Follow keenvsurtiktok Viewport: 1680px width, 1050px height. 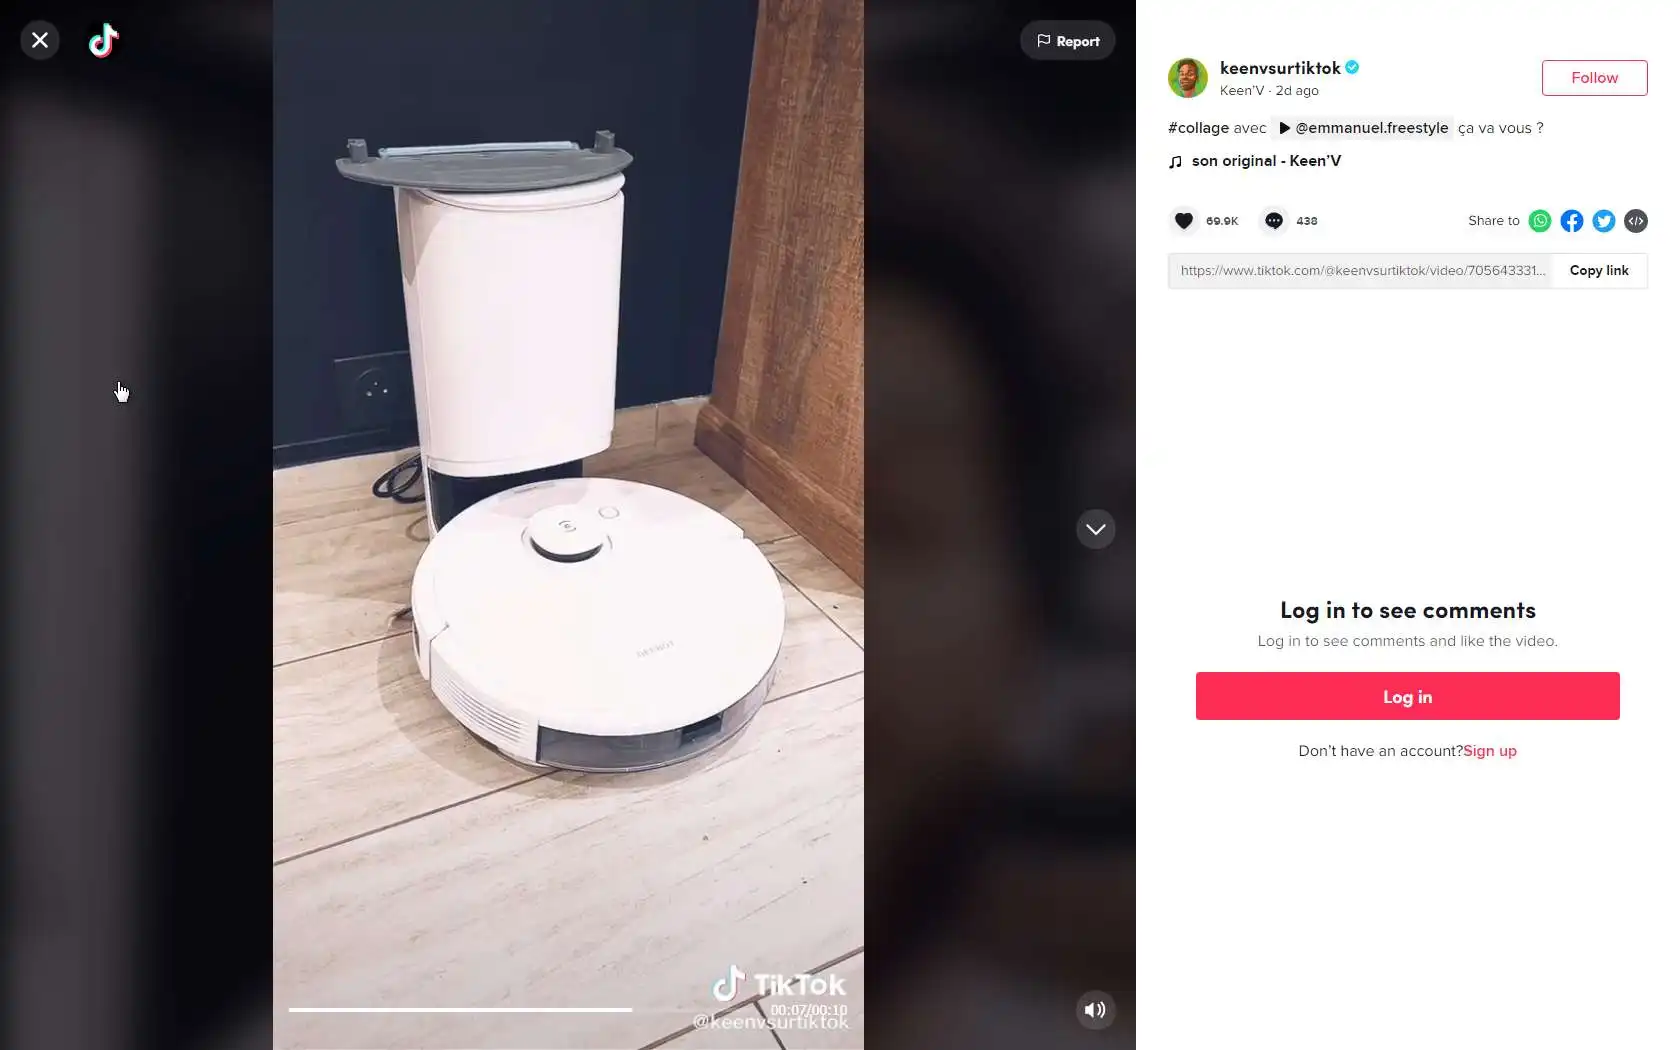click(x=1594, y=78)
